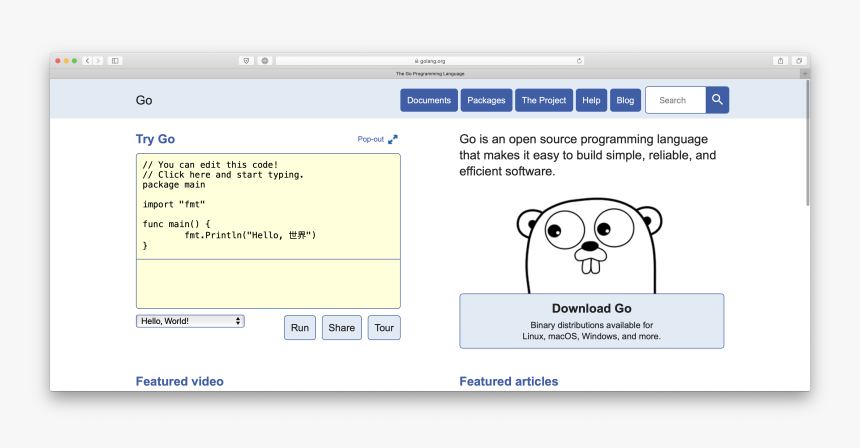Toggle the Safari sidebar button
Image resolution: width=860 pixels, height=448 pixels.
click(115, 61)
